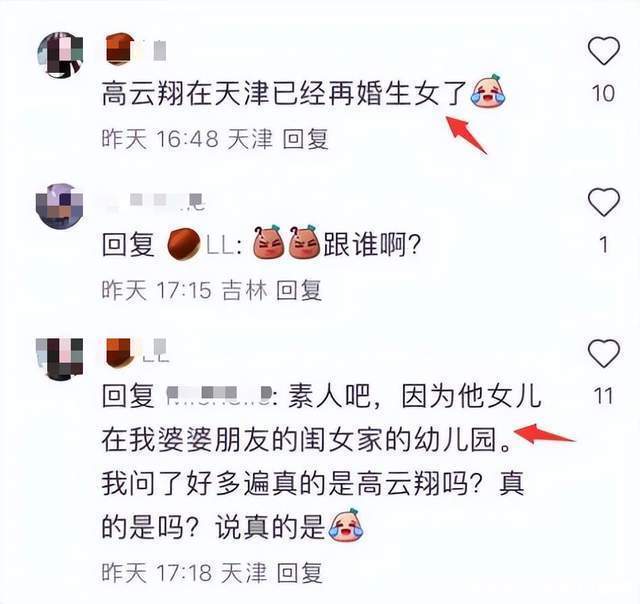Tap the confused emoji pair before 跟谁啊

(286, 242)
